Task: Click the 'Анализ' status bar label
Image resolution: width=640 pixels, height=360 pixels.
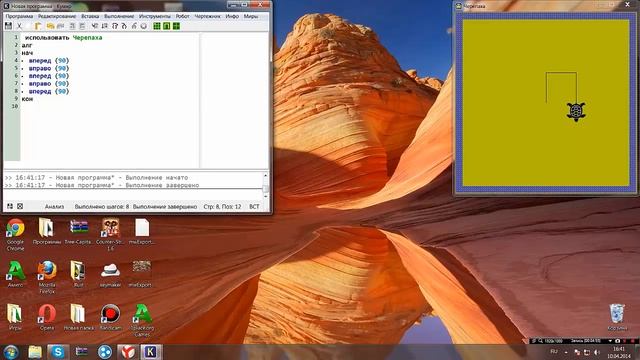Action: click(x=54, y=207)
